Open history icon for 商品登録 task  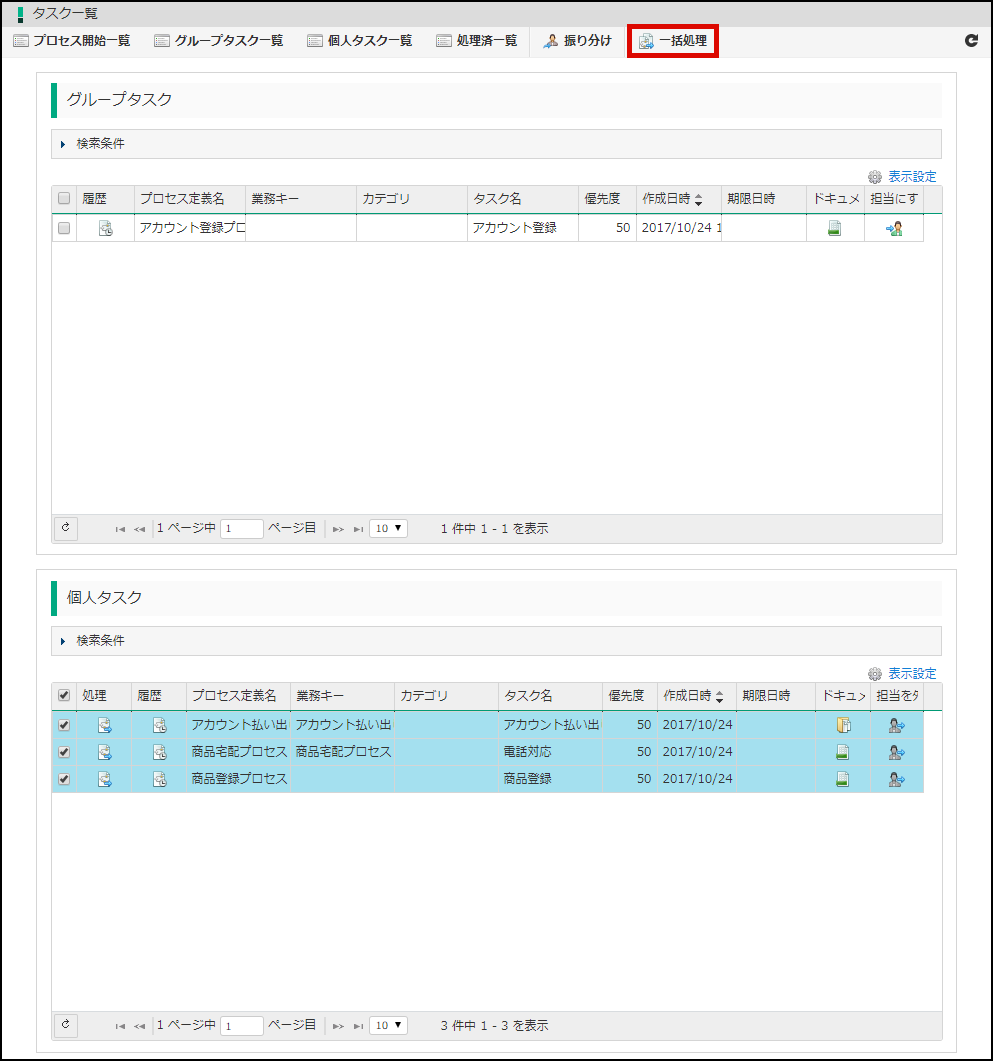click(x=159, y=779)
